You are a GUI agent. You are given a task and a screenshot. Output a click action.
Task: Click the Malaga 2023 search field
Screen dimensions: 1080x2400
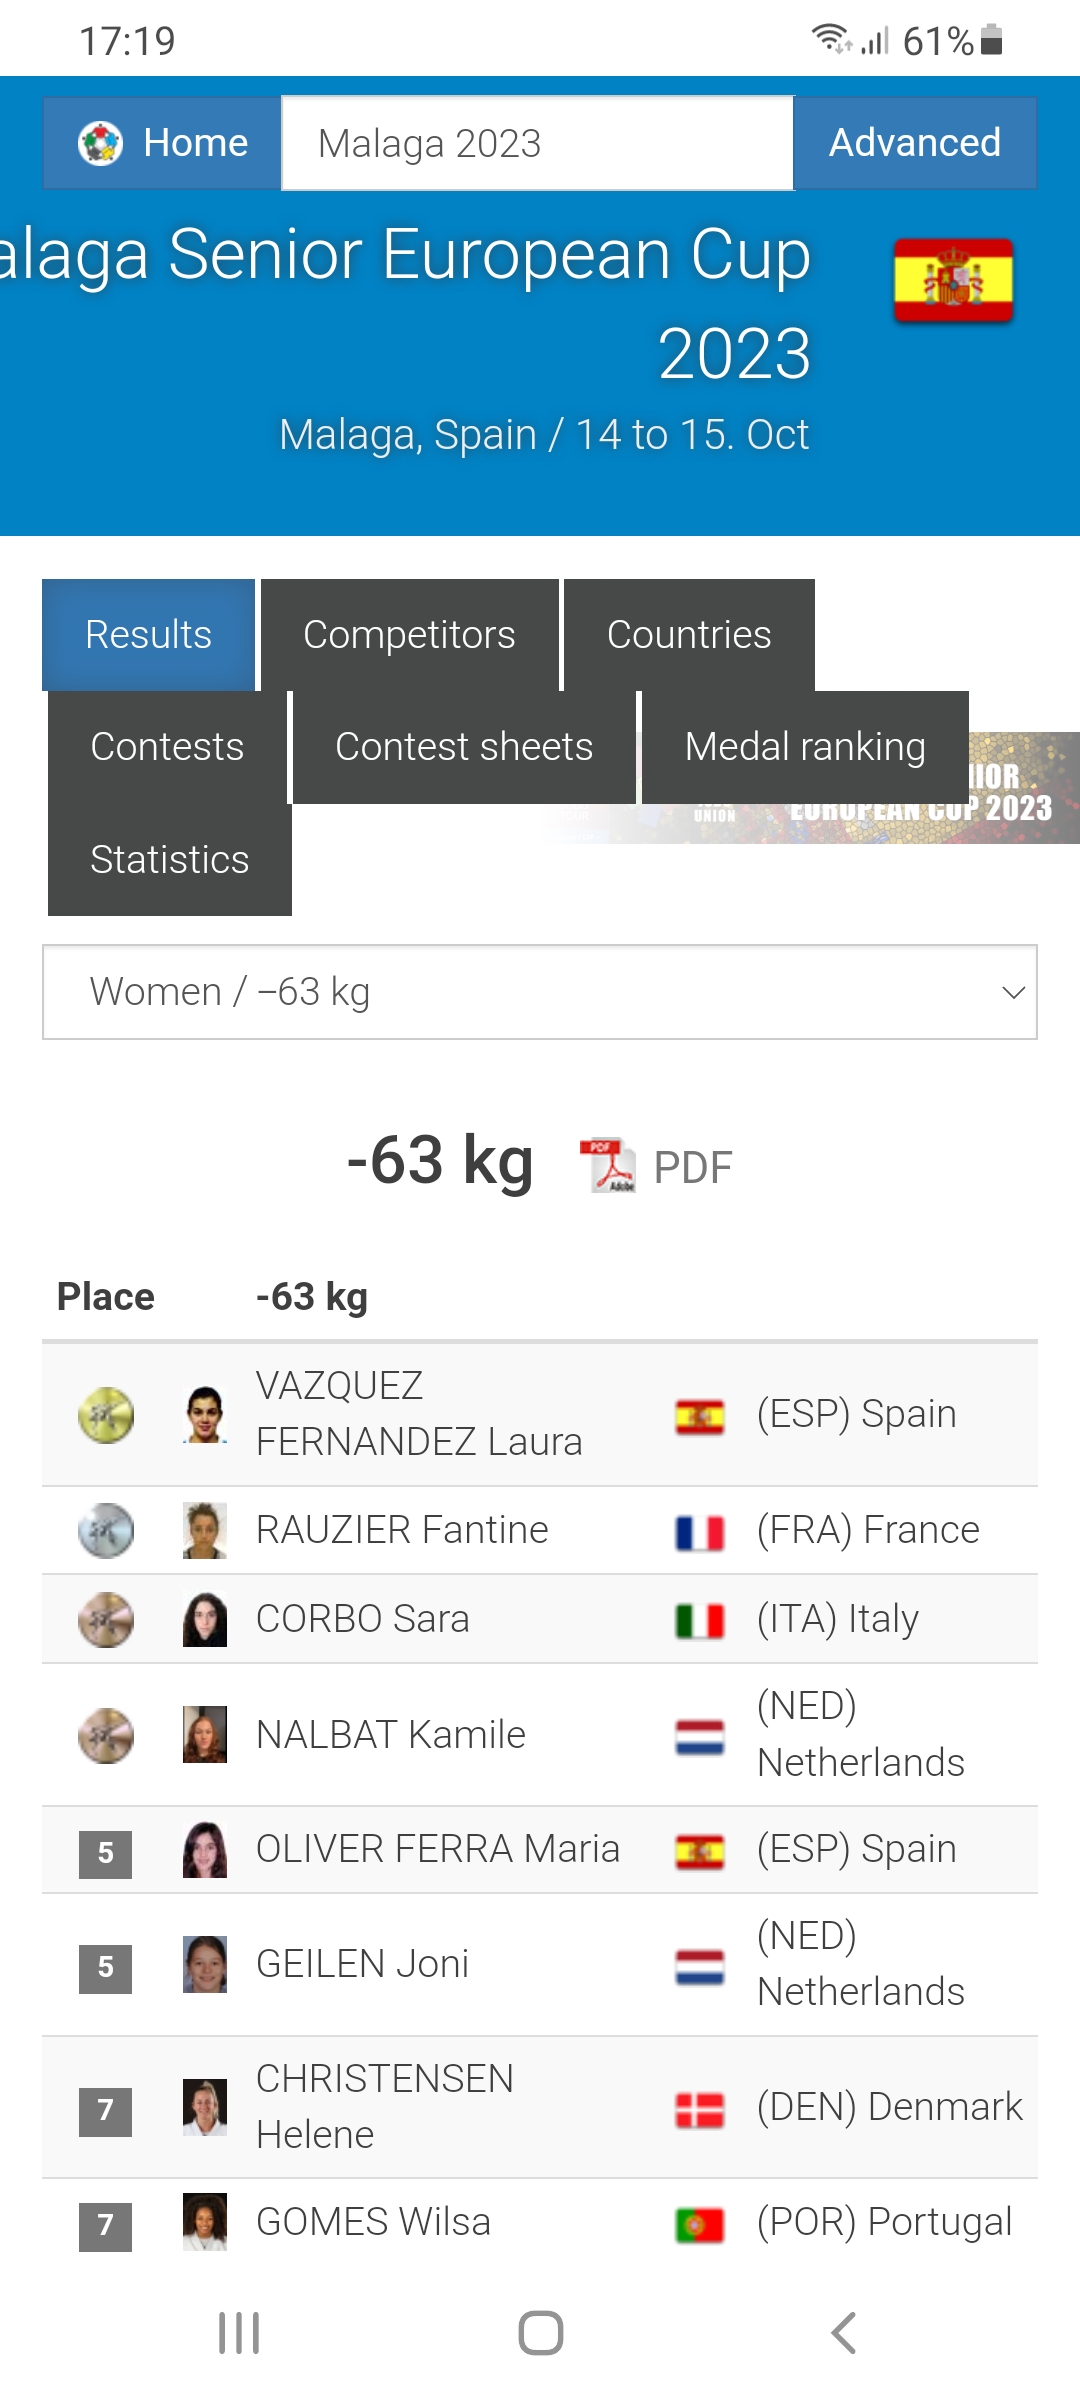tap(537, 143)
